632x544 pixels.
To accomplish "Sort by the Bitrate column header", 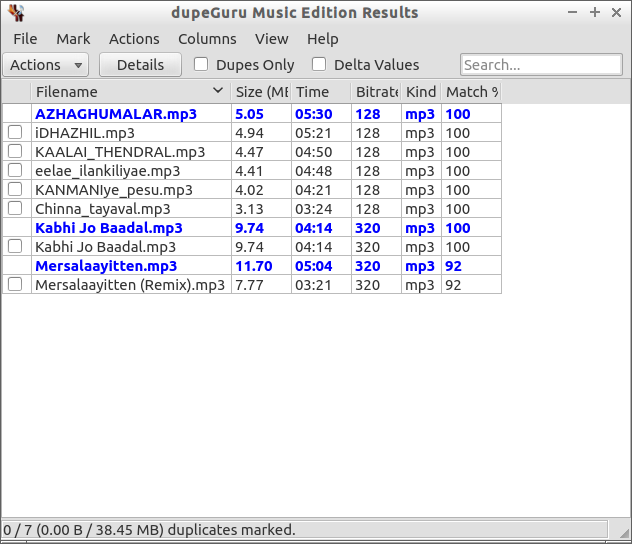I will (x=376, y=92).
